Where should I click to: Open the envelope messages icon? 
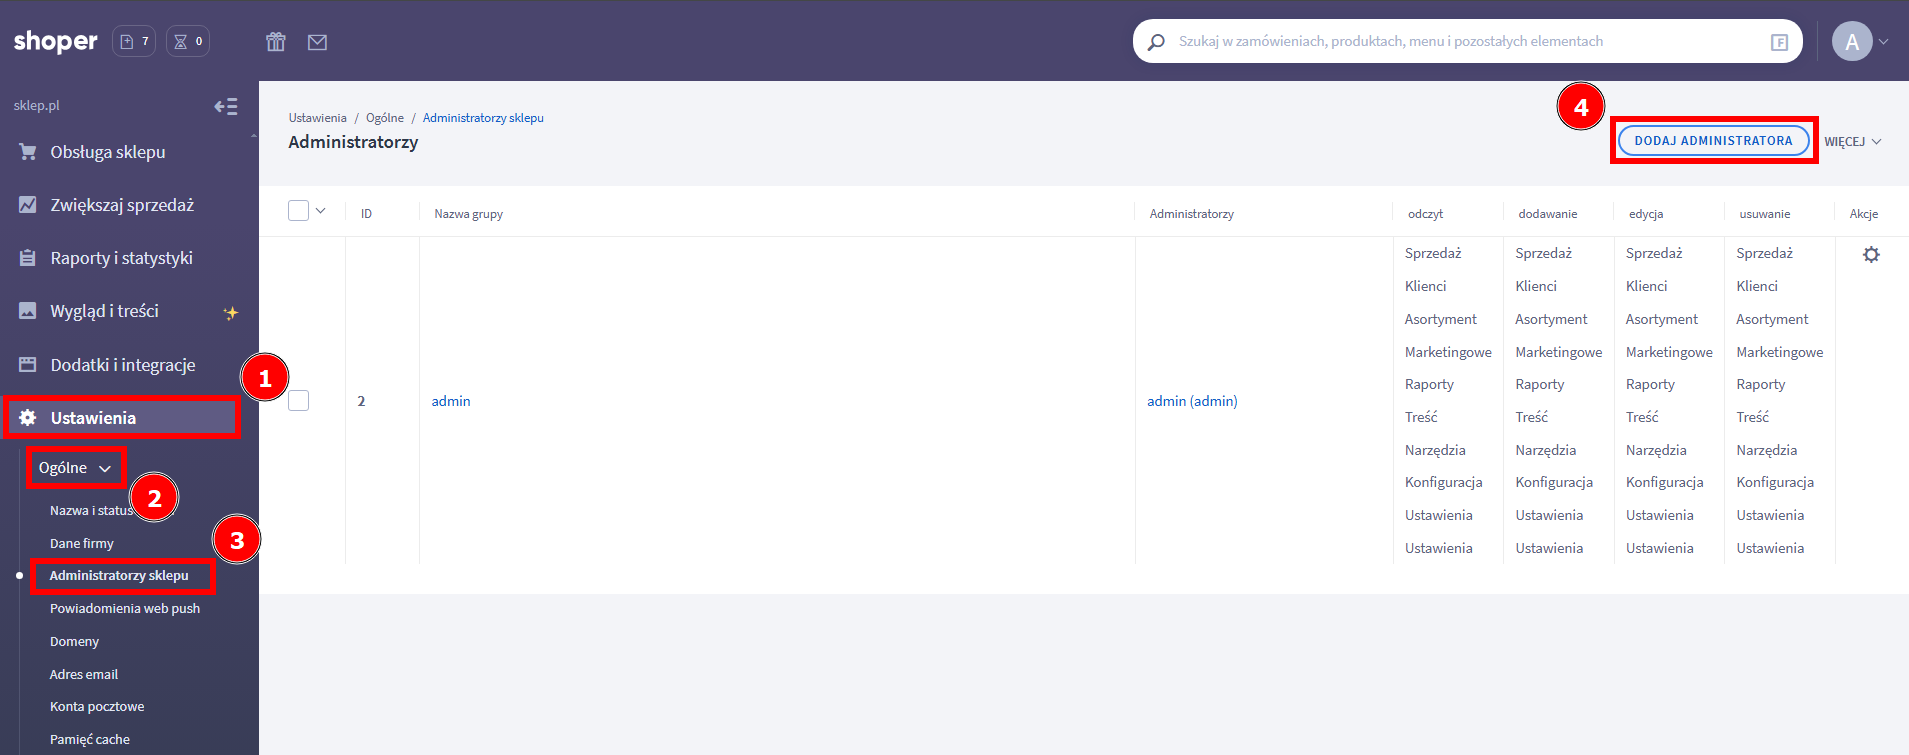point(317,42)
